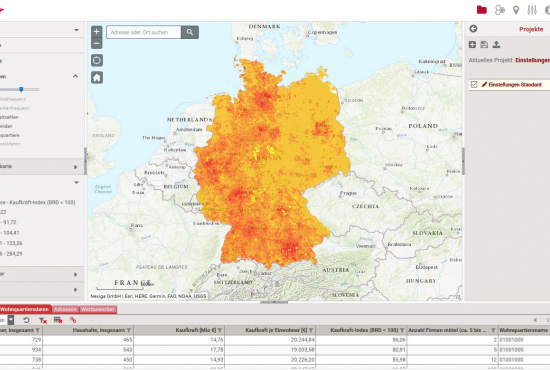Open the top dropdown arrow in left panel
Image resolution: width=550 pixels, height=370 pixels.
[76, 30]
